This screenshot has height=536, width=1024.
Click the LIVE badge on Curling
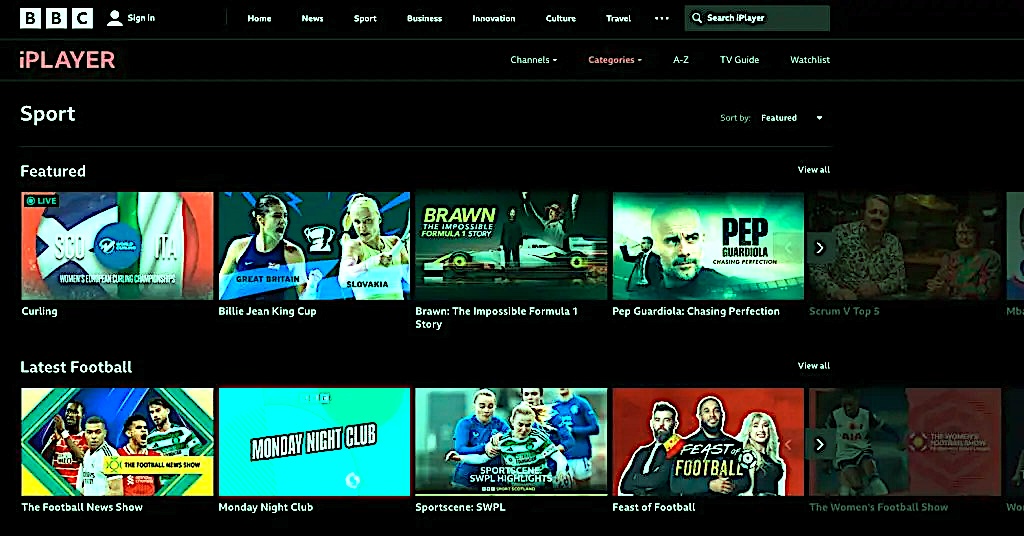pyautogui.click(x=41, y=200)
